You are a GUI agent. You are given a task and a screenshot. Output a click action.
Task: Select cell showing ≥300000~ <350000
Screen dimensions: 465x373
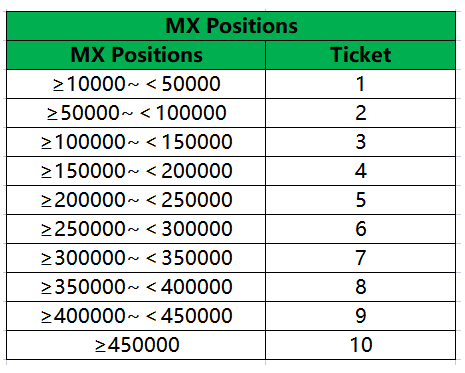[x=136, y=258]
